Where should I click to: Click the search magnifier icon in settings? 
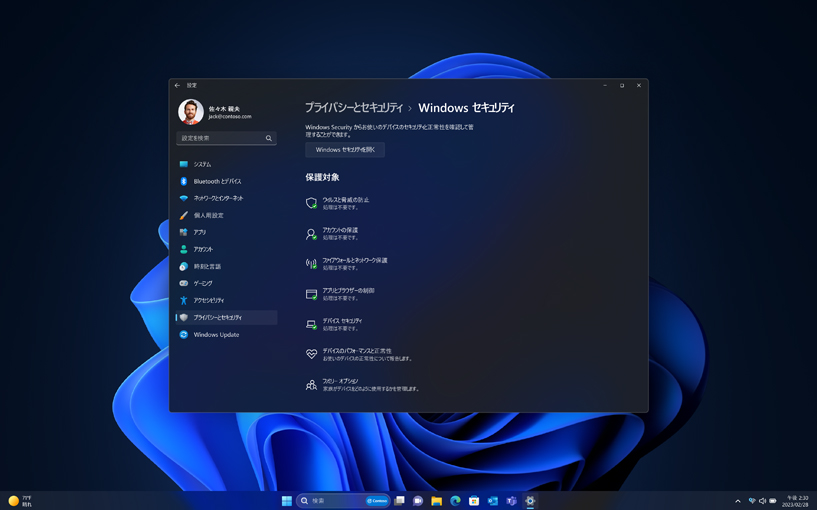point(269,138)
